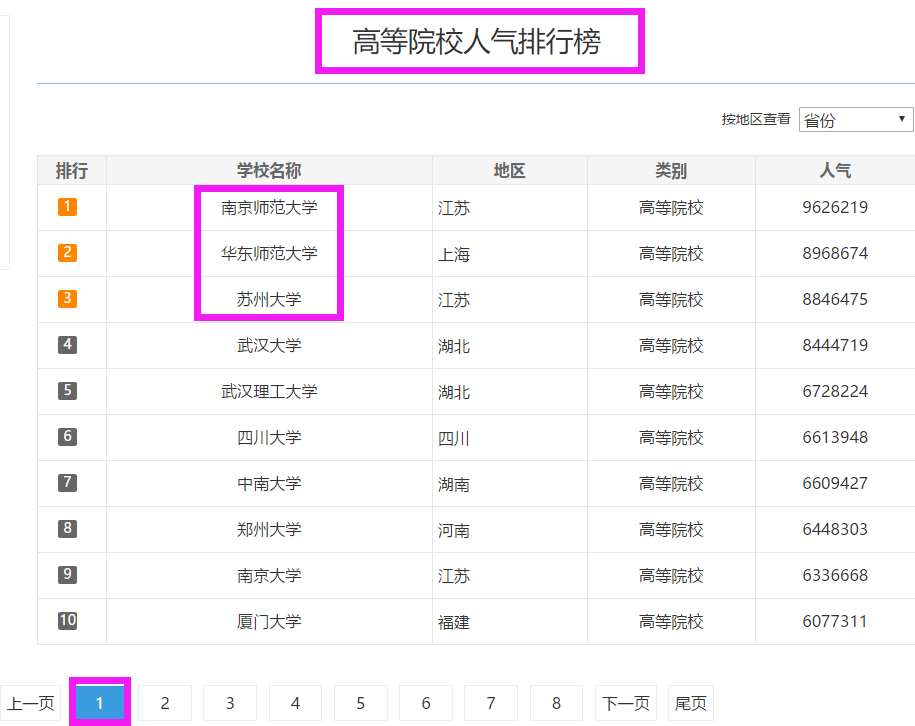Image resolution: width=915 pixels, height=726 pixels.
Task: Open the 省份 region dropdown
Action: coord(855,120)
